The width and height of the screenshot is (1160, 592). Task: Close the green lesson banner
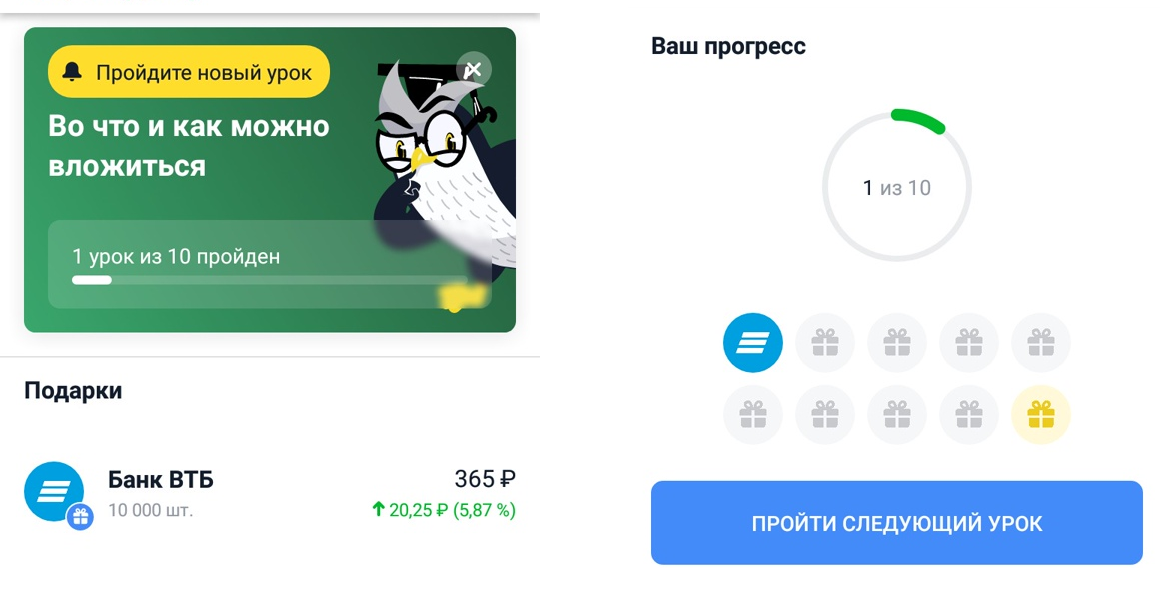tap(473, 70)
